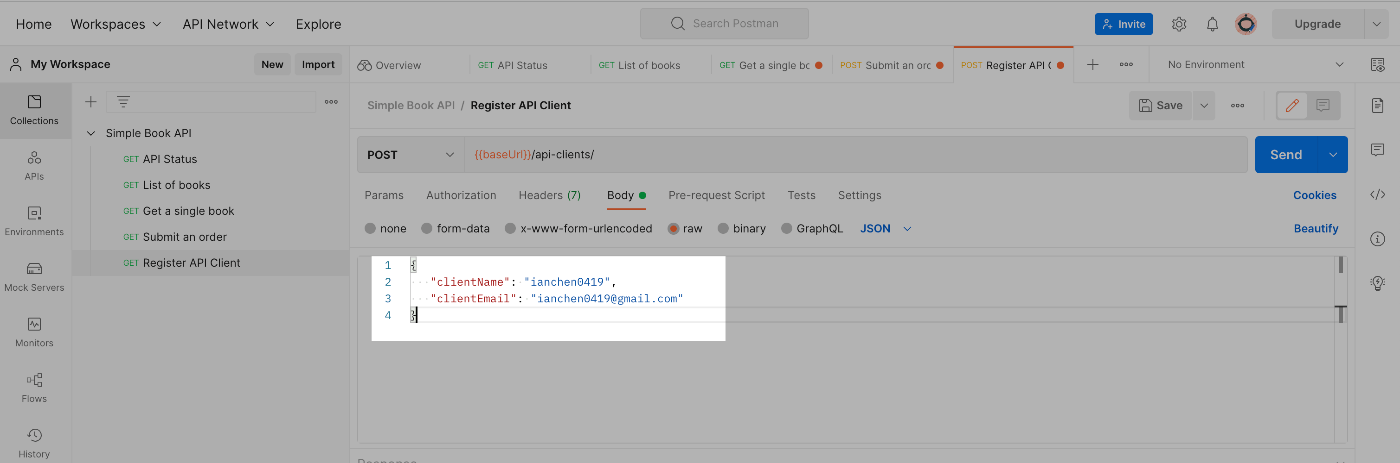Open JSON format dropdown
Screen dimensions: 1400x463
point(886,229)
